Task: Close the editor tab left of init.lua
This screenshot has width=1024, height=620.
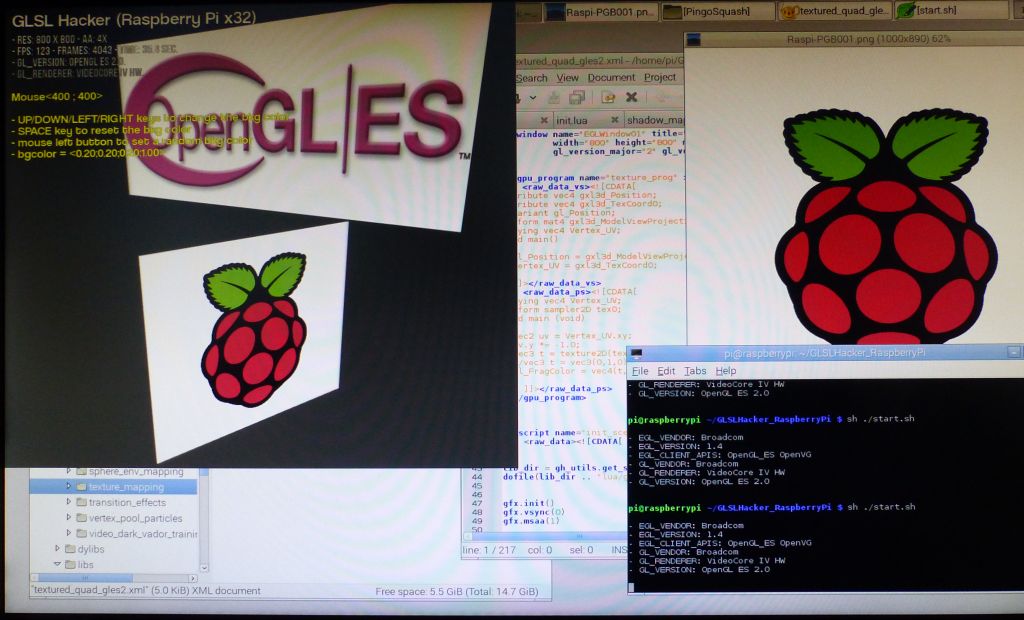Action: pos(544,120)
